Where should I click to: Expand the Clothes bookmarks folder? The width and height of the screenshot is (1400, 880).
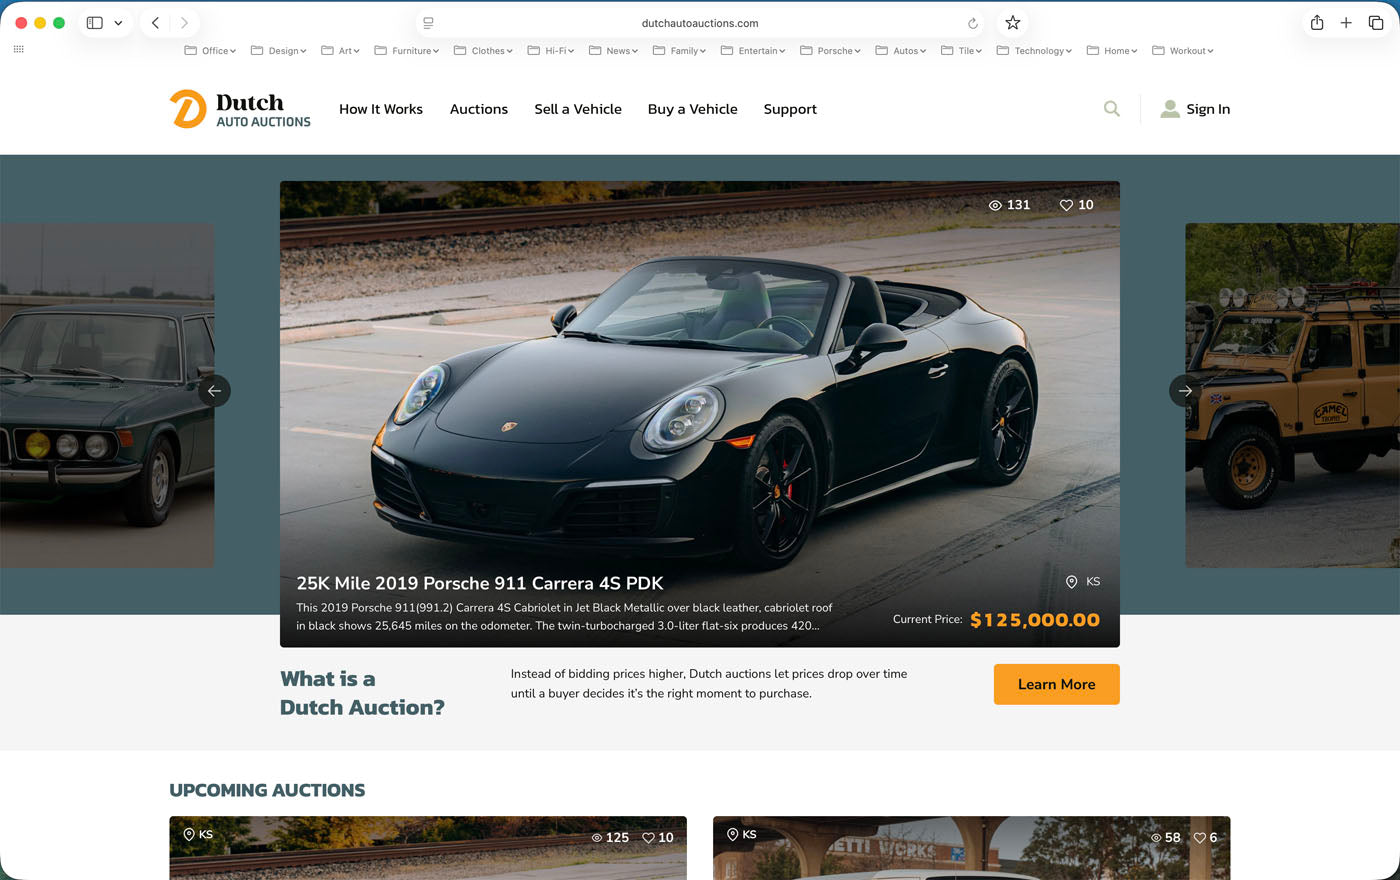click(x=483, y=51)
